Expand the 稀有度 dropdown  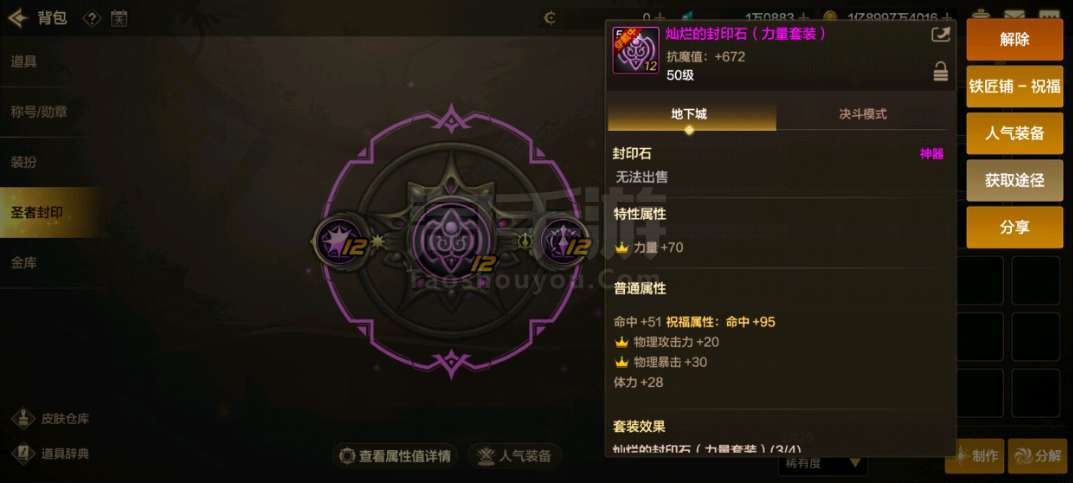click(x=823, y=465)
